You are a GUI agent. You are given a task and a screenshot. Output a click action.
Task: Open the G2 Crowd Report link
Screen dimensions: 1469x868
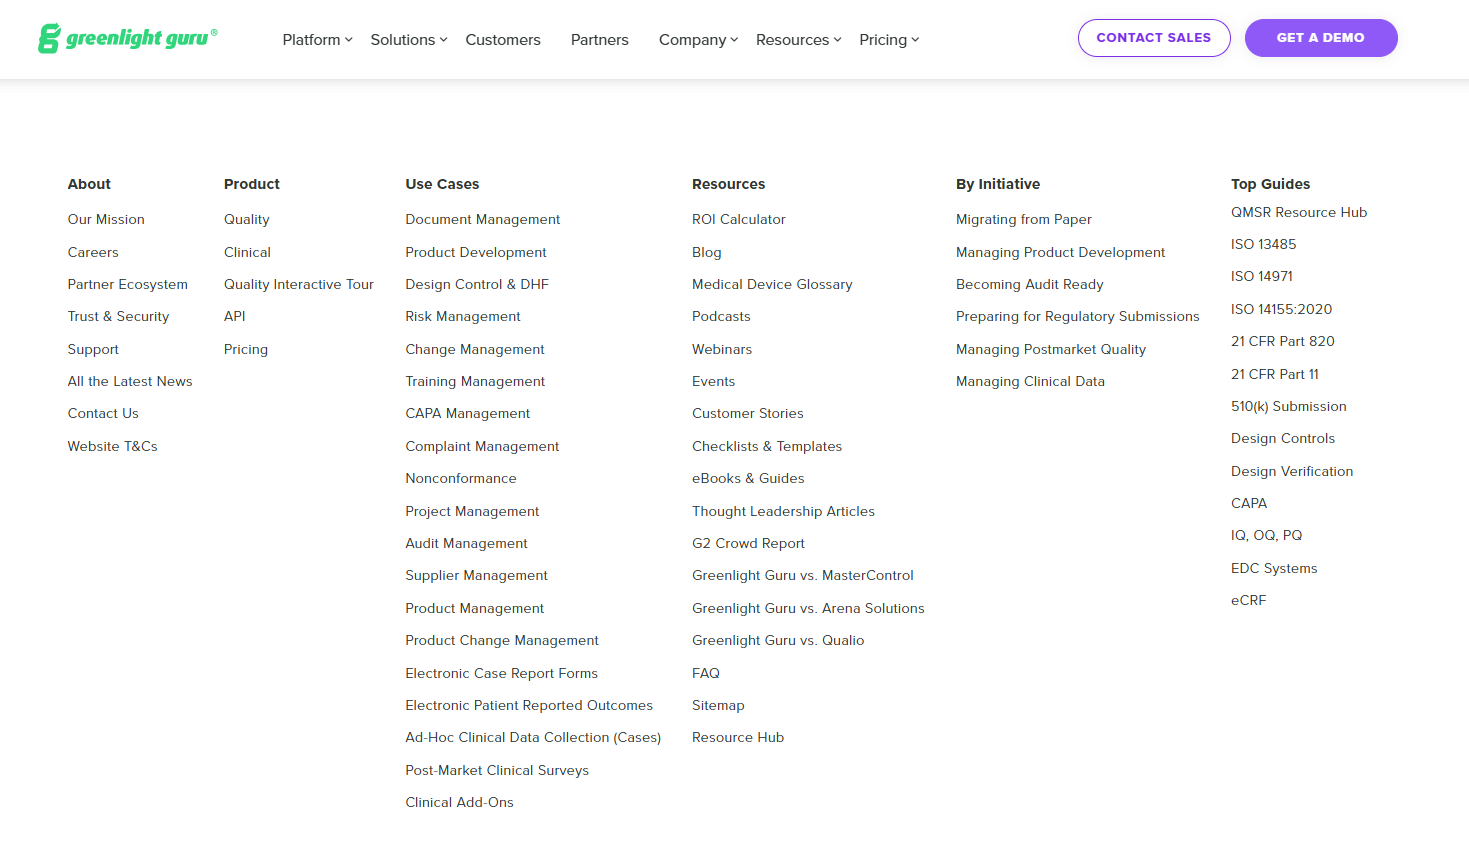pyautogui.click(x=748, y=543)
